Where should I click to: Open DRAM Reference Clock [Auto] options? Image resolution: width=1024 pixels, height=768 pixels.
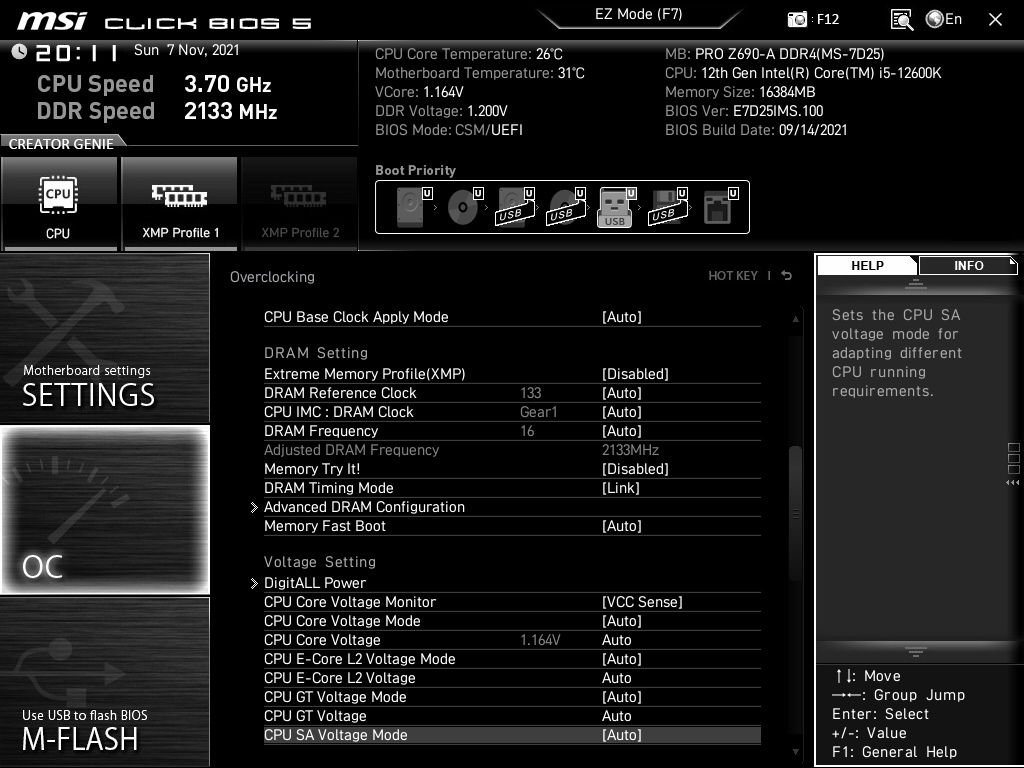coord(512,392)
